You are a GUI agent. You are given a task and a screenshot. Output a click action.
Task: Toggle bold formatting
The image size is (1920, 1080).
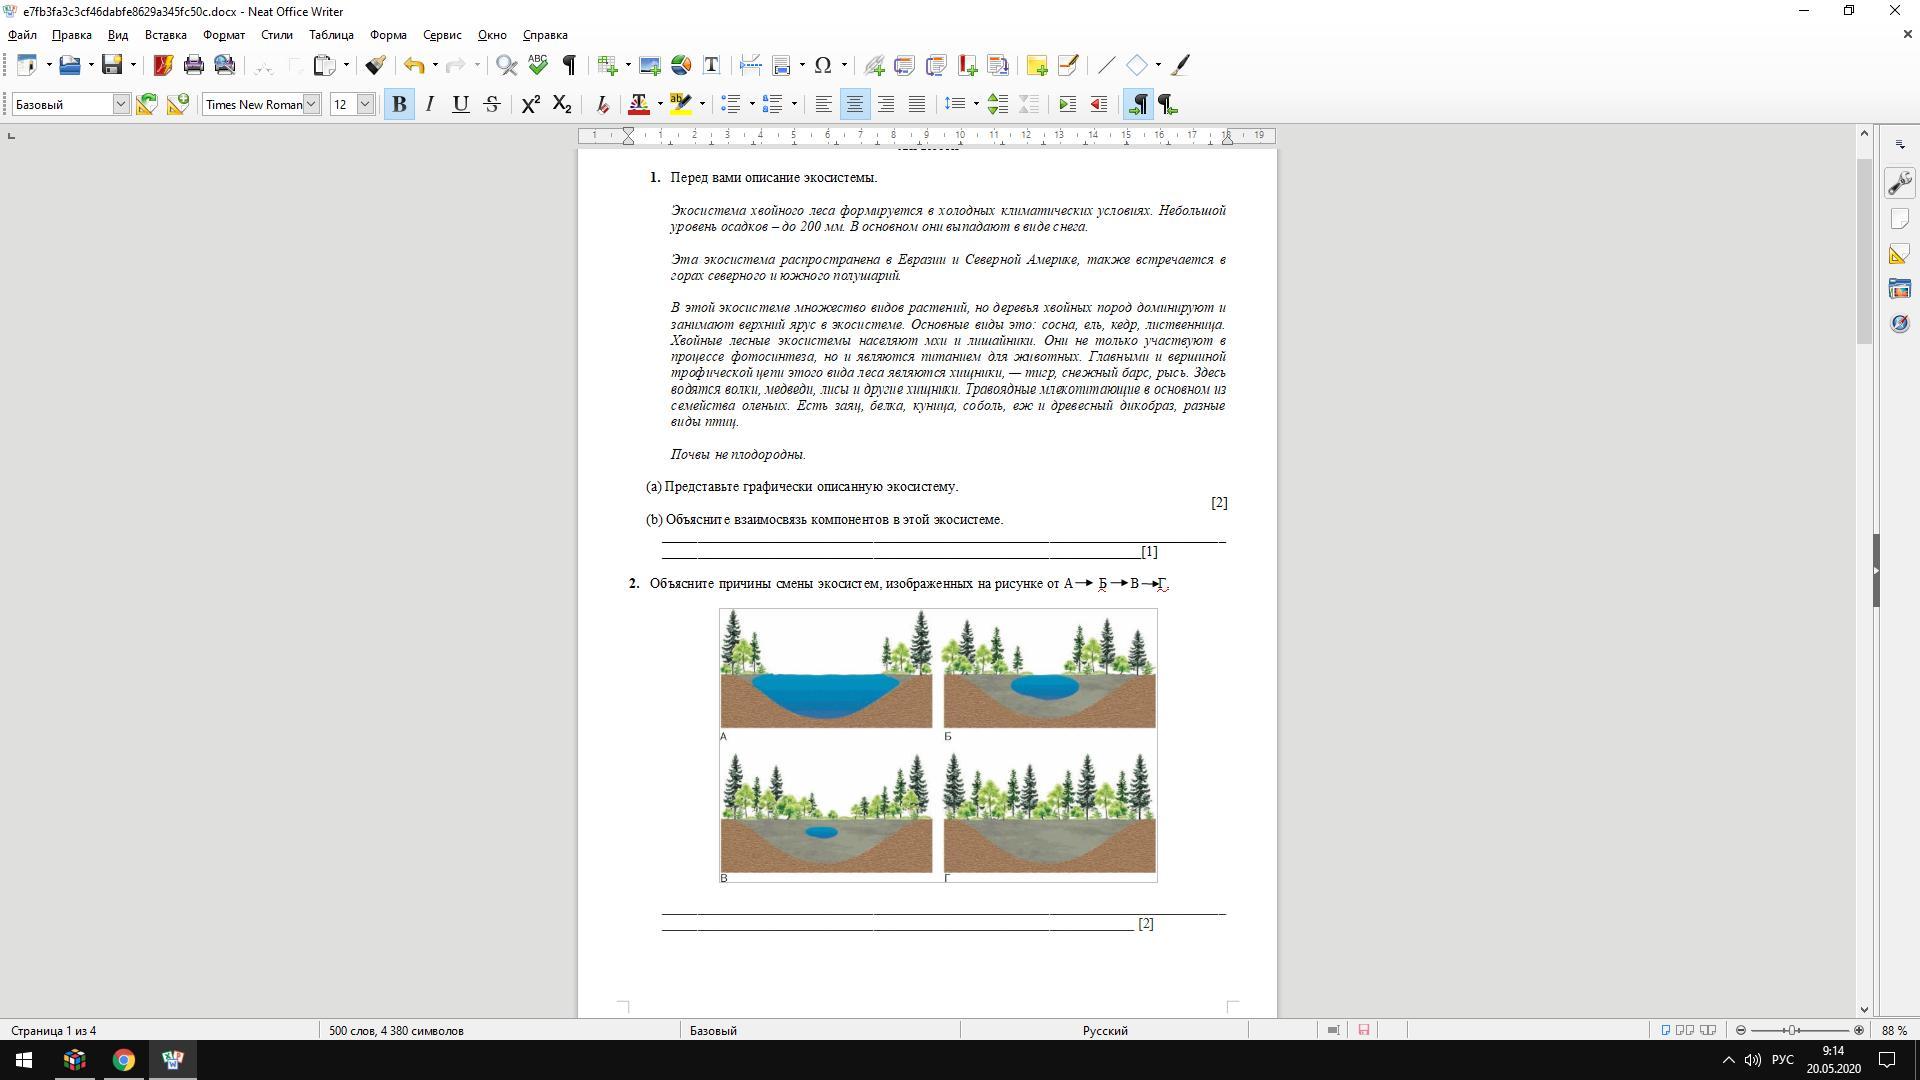399,104
